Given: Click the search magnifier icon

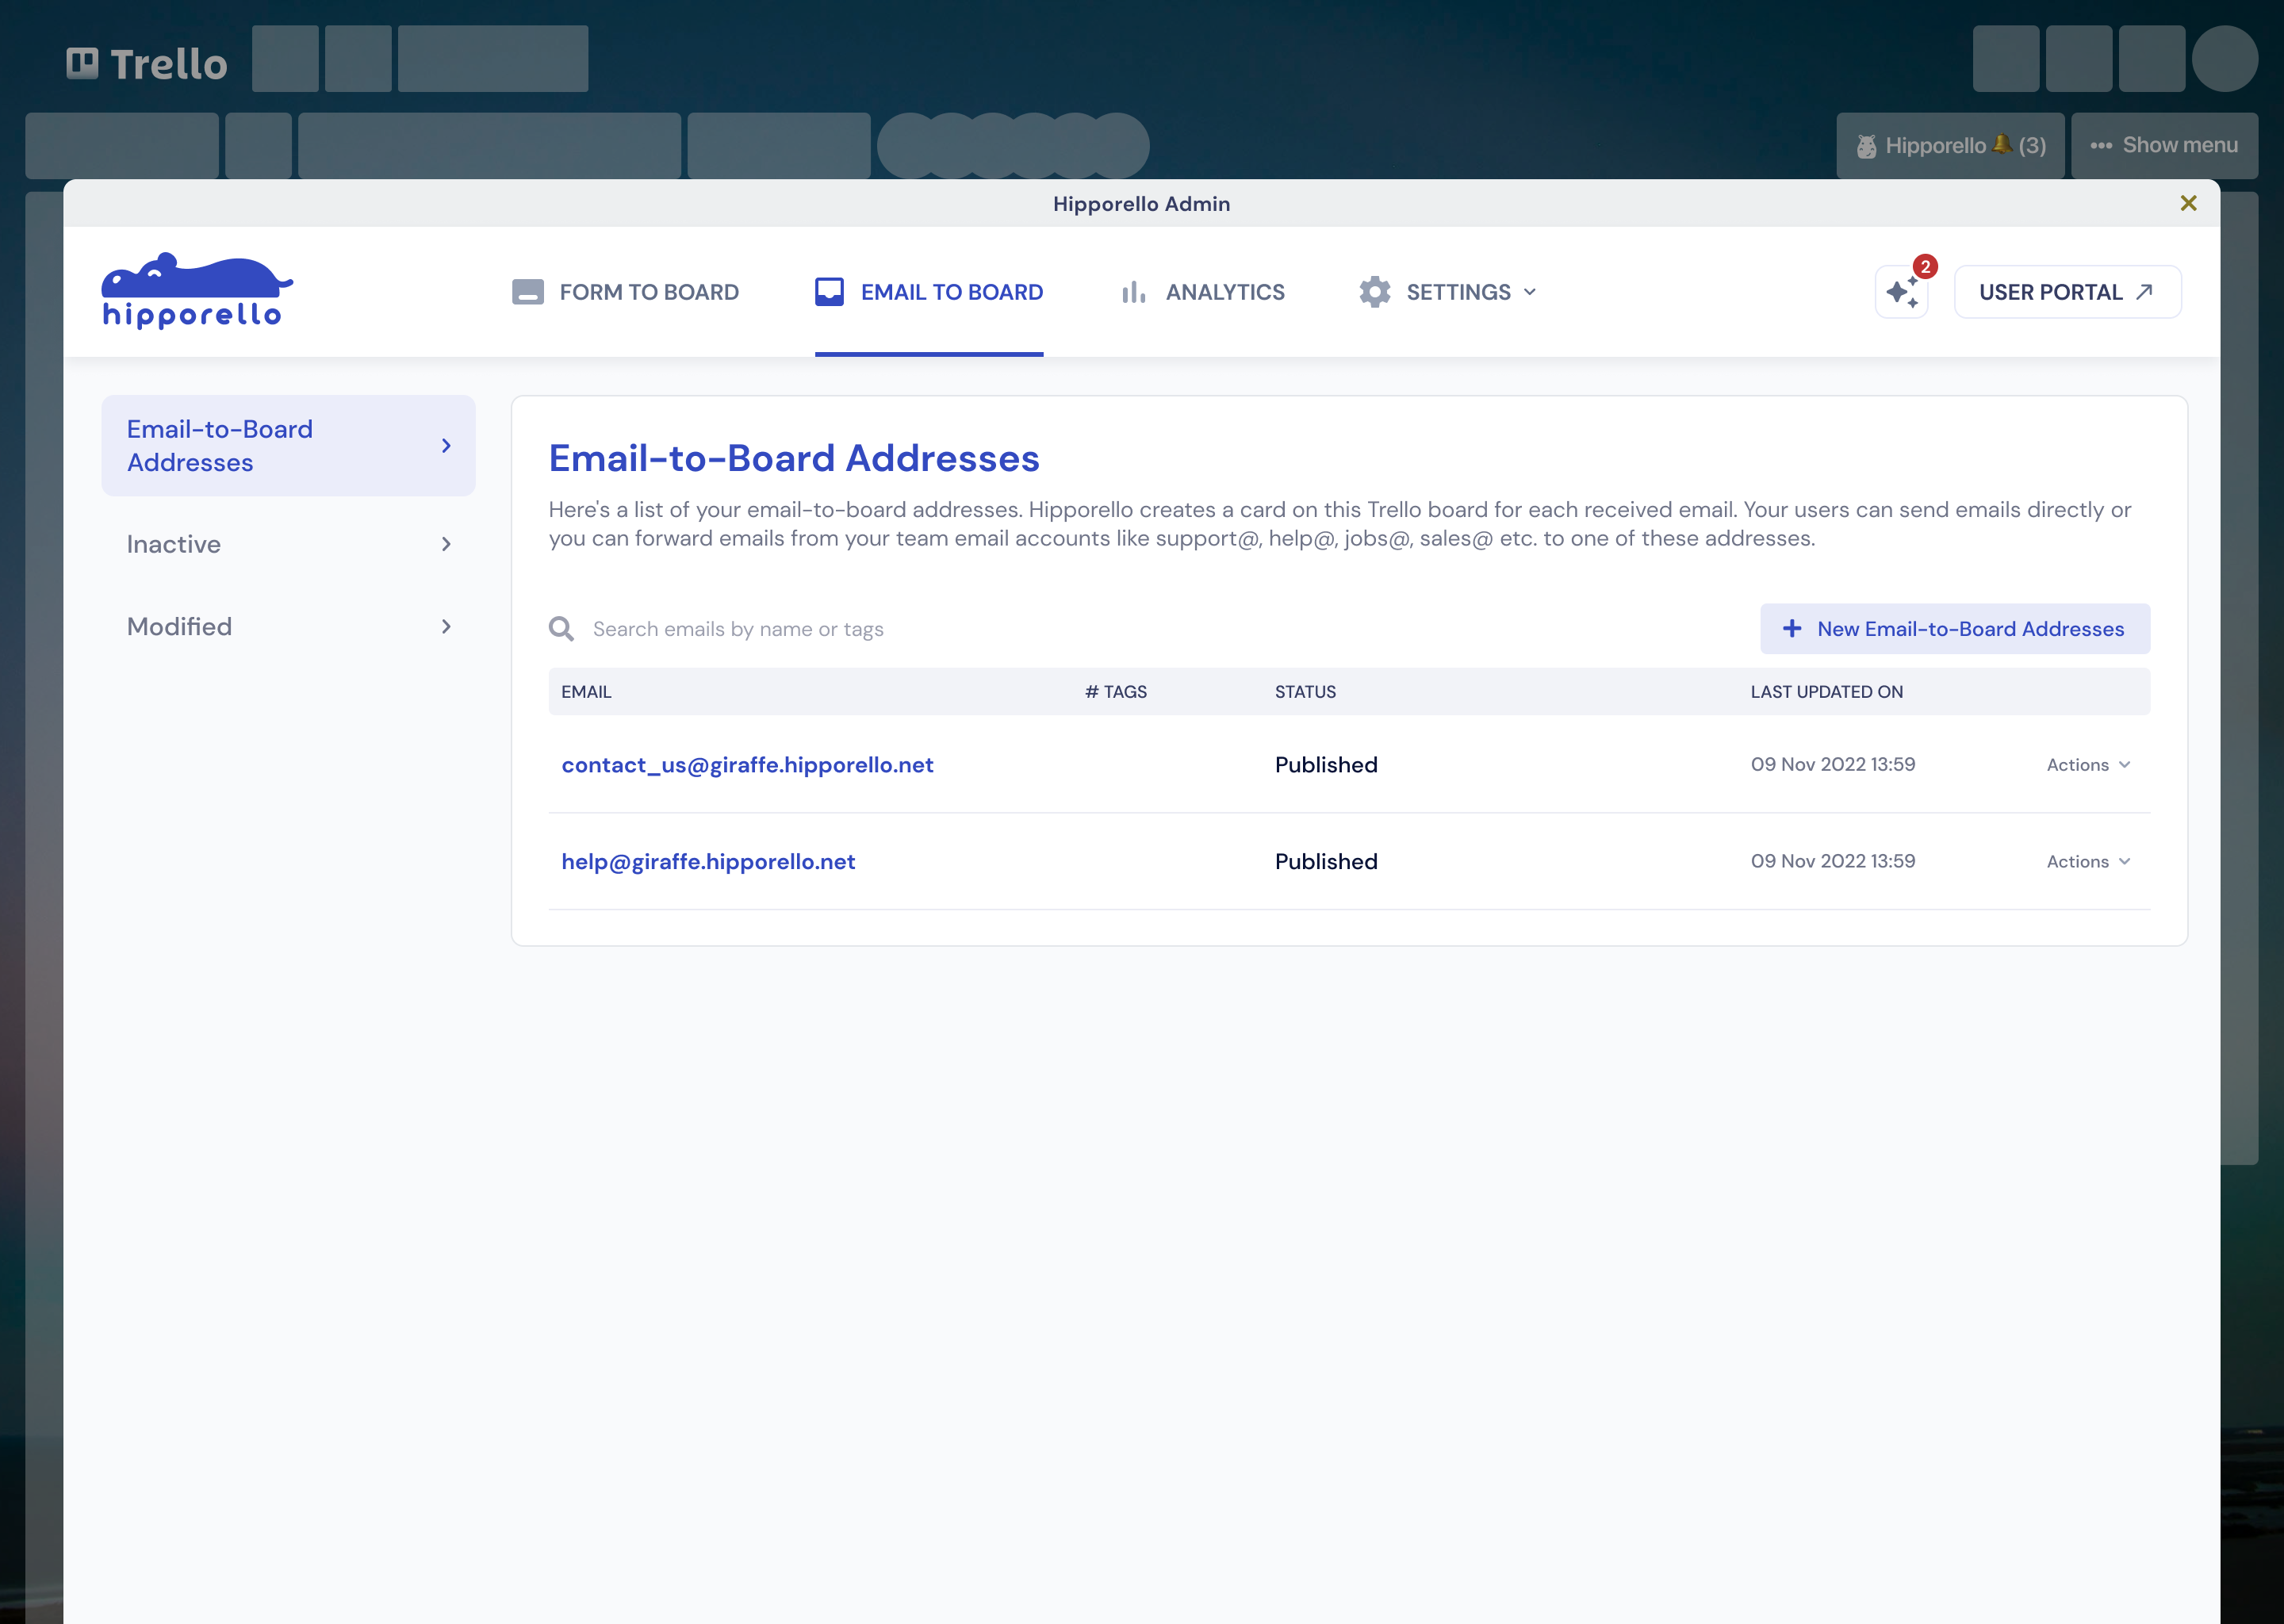Looking at the screenshot, I should [x=562, y=627].
